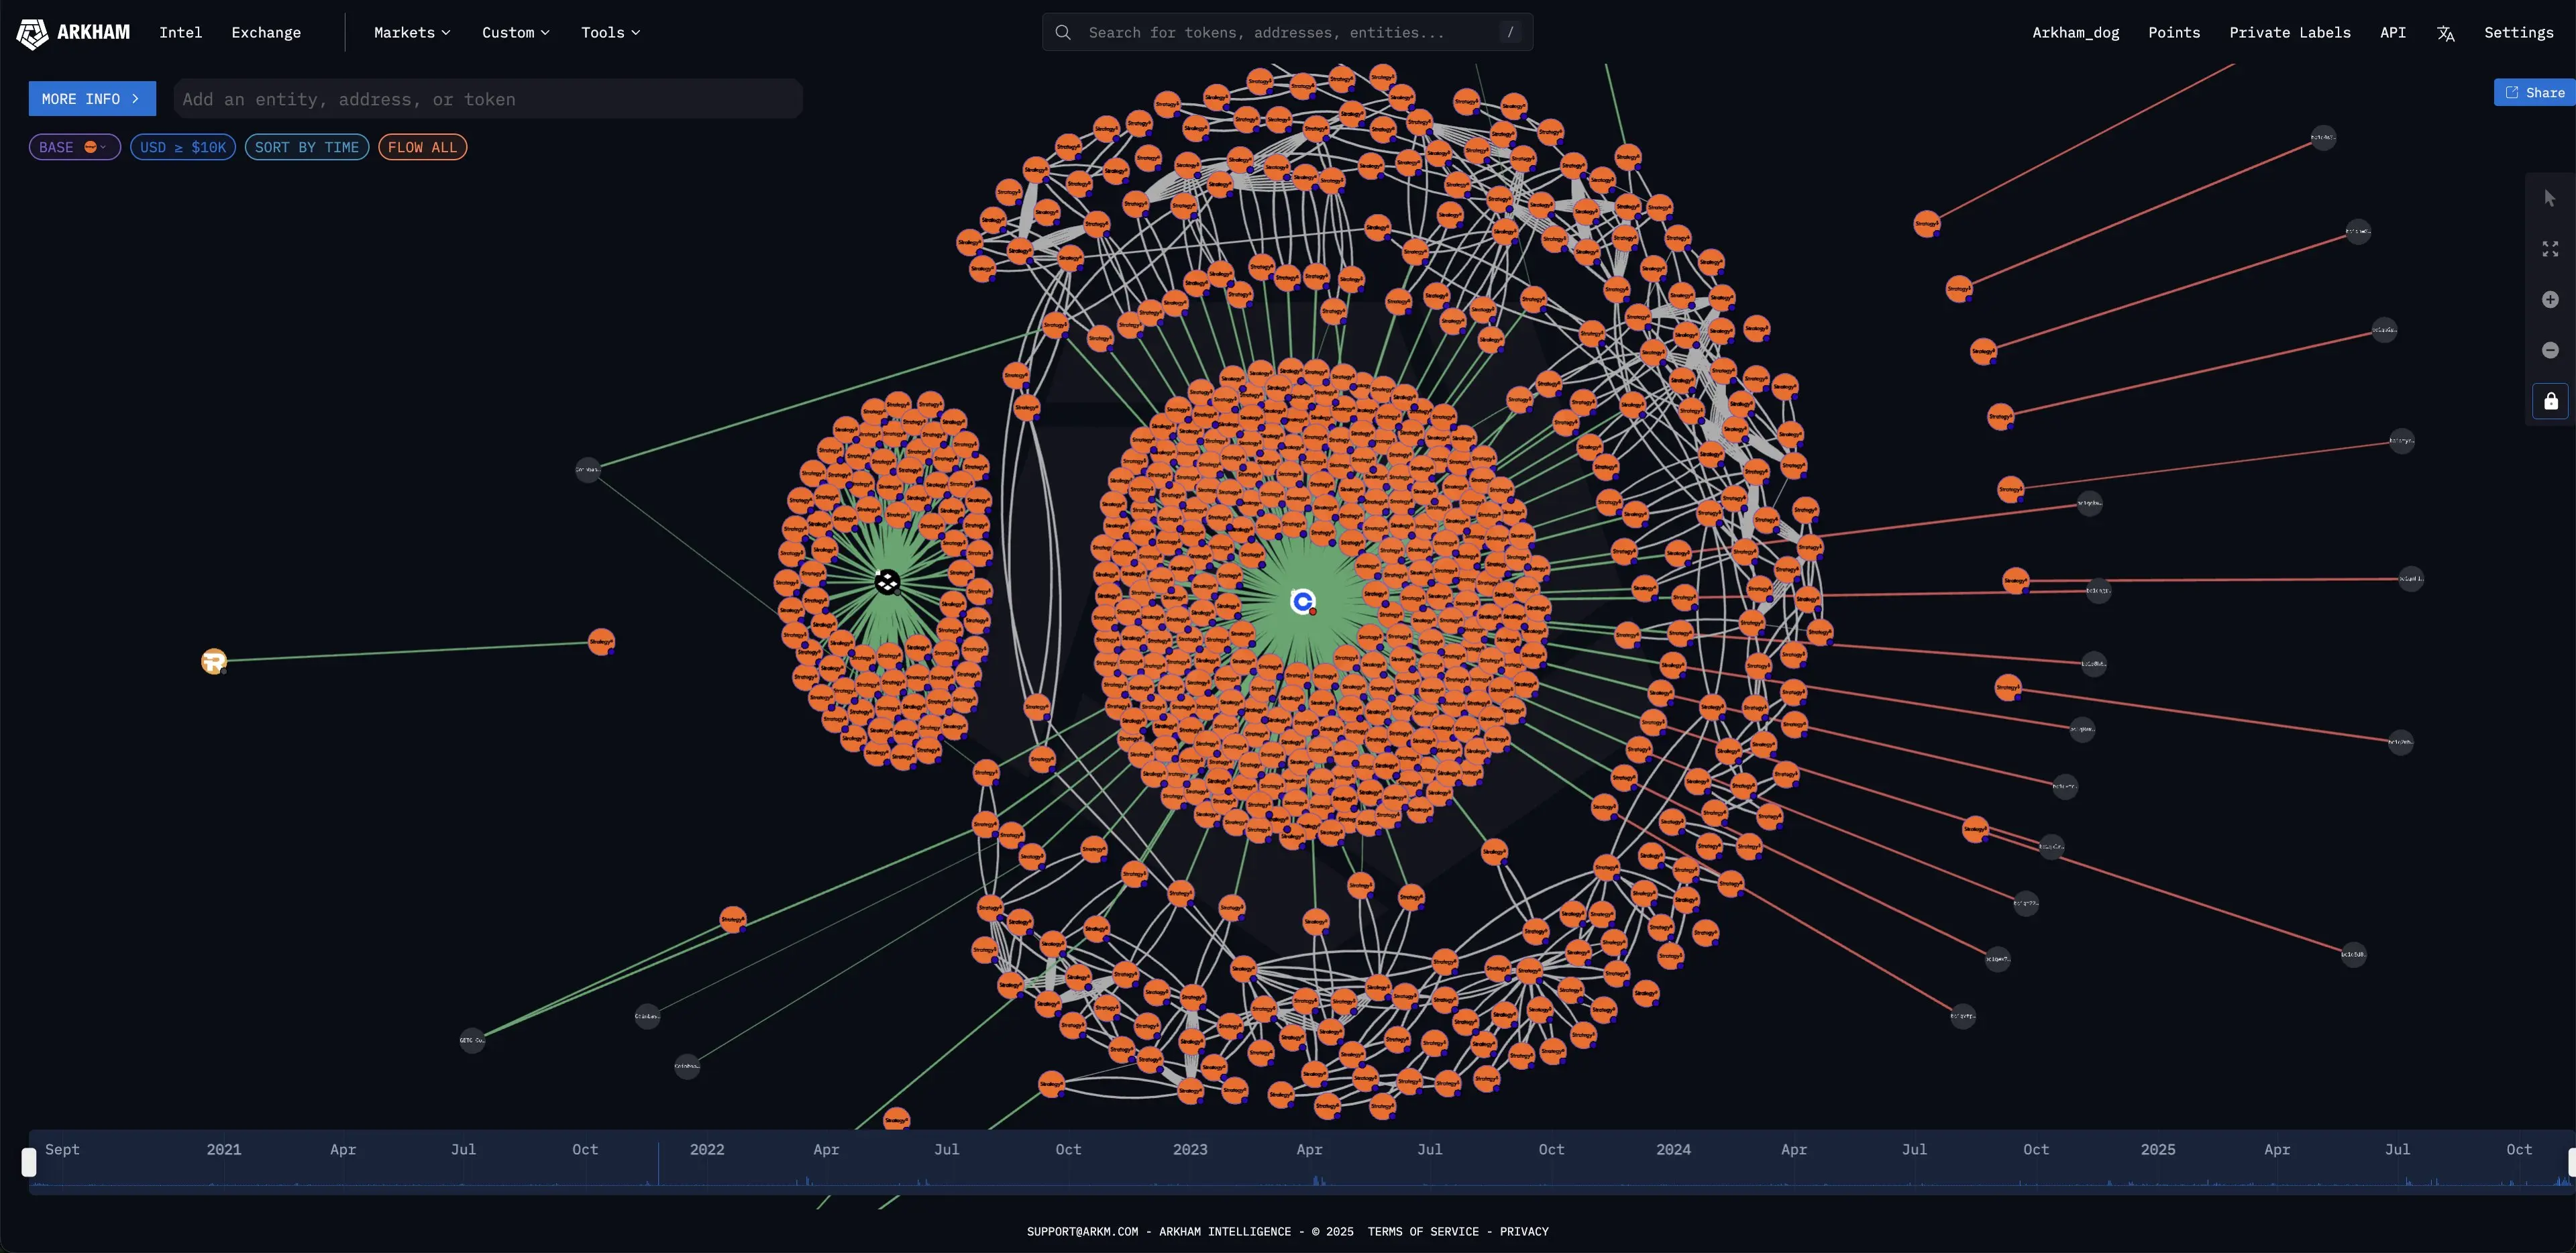This screenshot has width=2576, height=1253.
Task: Open the Exchange menu item
Action: (266, 33)
